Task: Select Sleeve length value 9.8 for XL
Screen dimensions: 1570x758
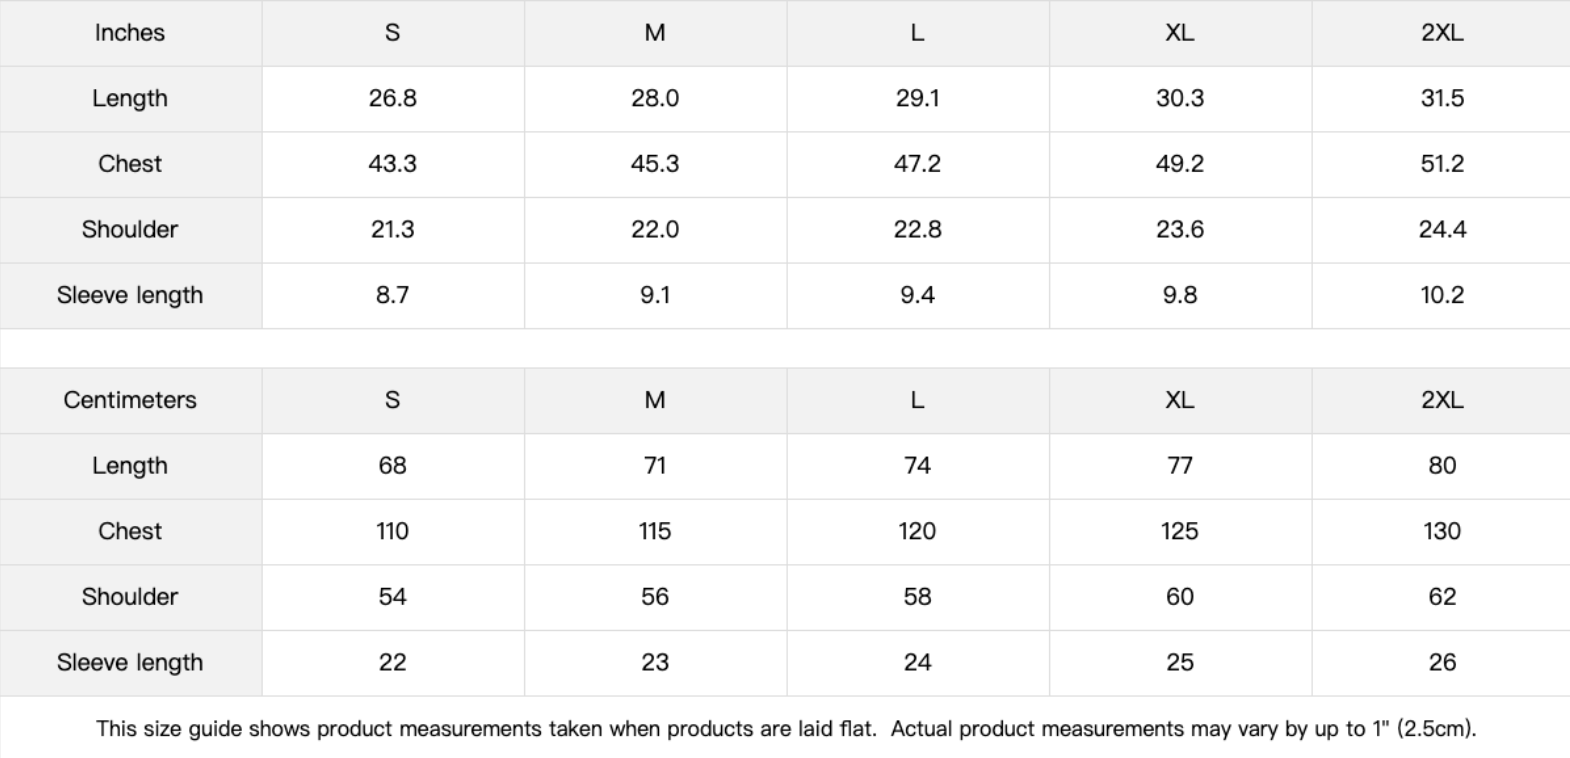Action: 1179,295
